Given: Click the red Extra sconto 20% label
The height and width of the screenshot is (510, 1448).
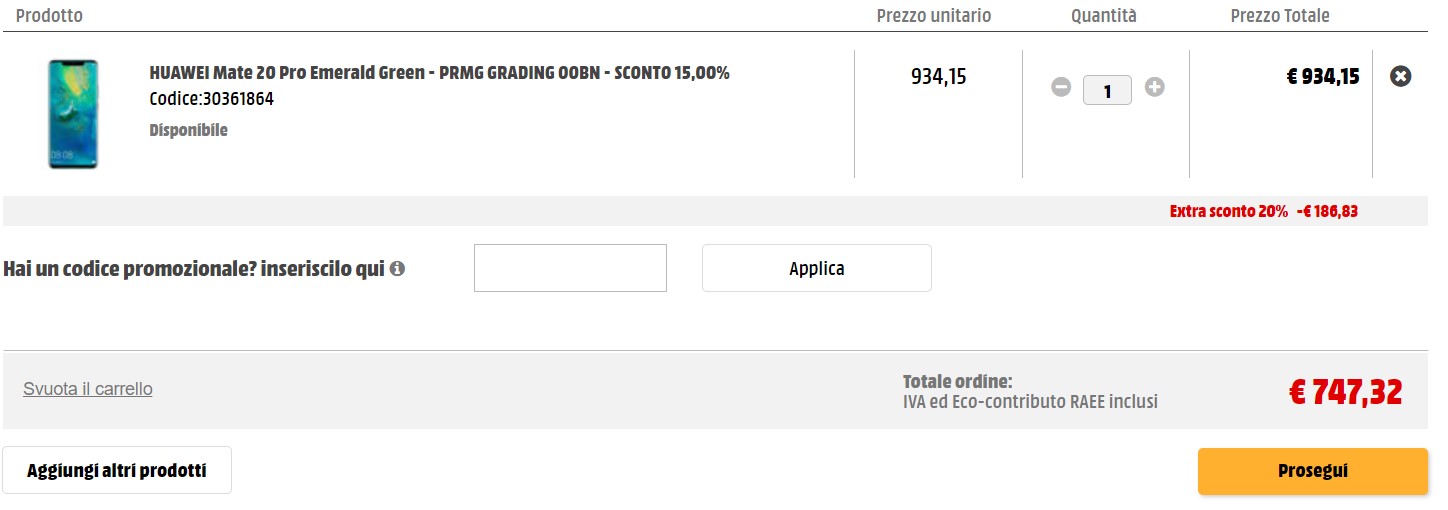Looking at the screenshot, I should [1228, 212].
